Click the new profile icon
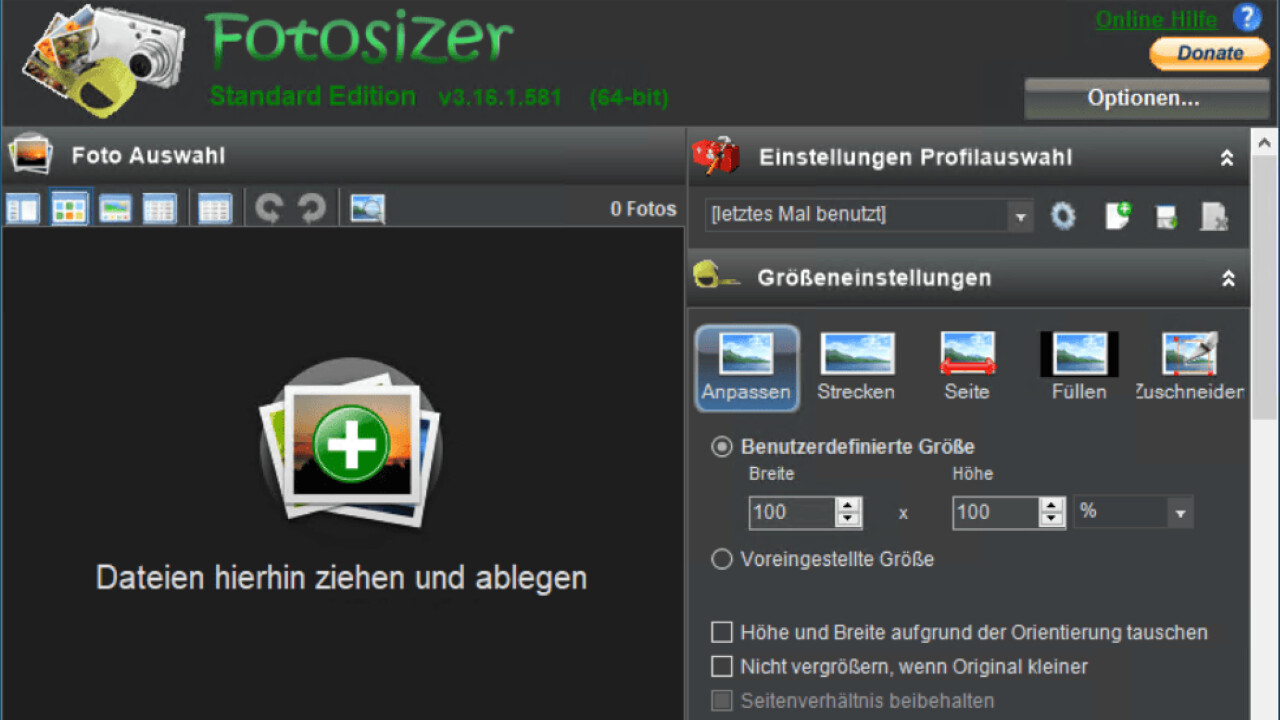Image resolution: width=1280 pixels, height=720 pixels. pos(1117,215)
